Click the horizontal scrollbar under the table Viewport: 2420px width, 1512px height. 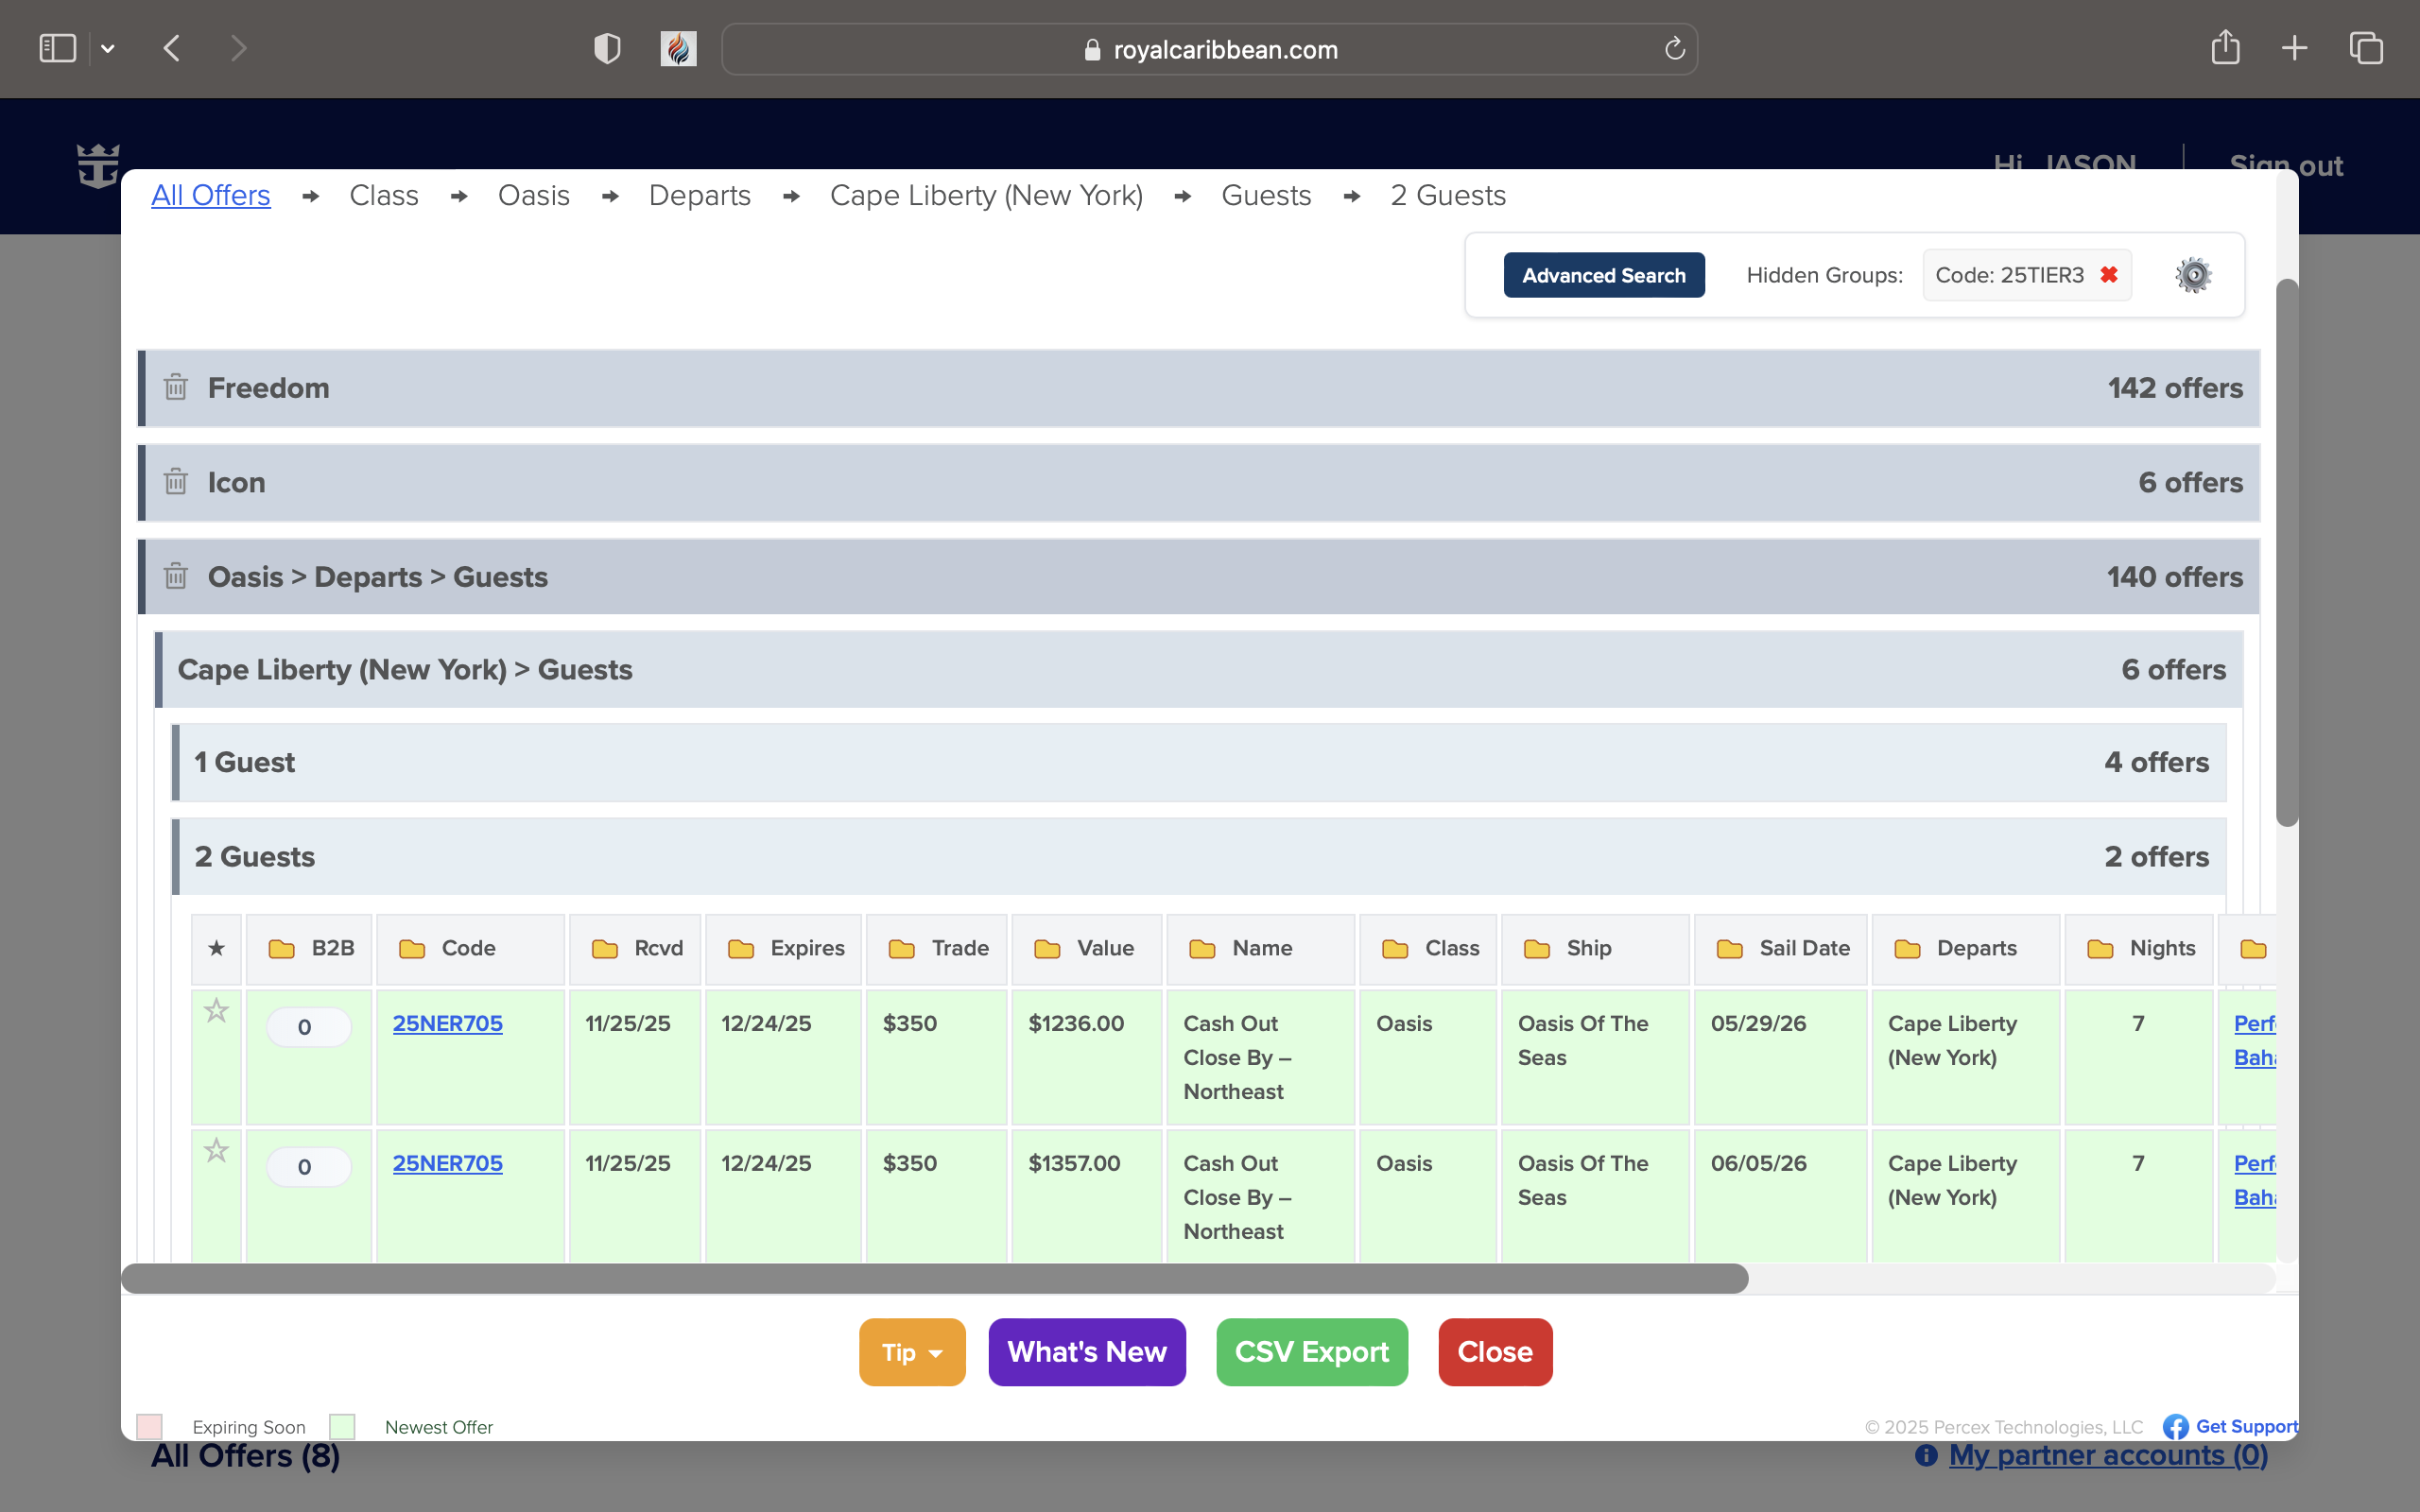coord(934,1278)
